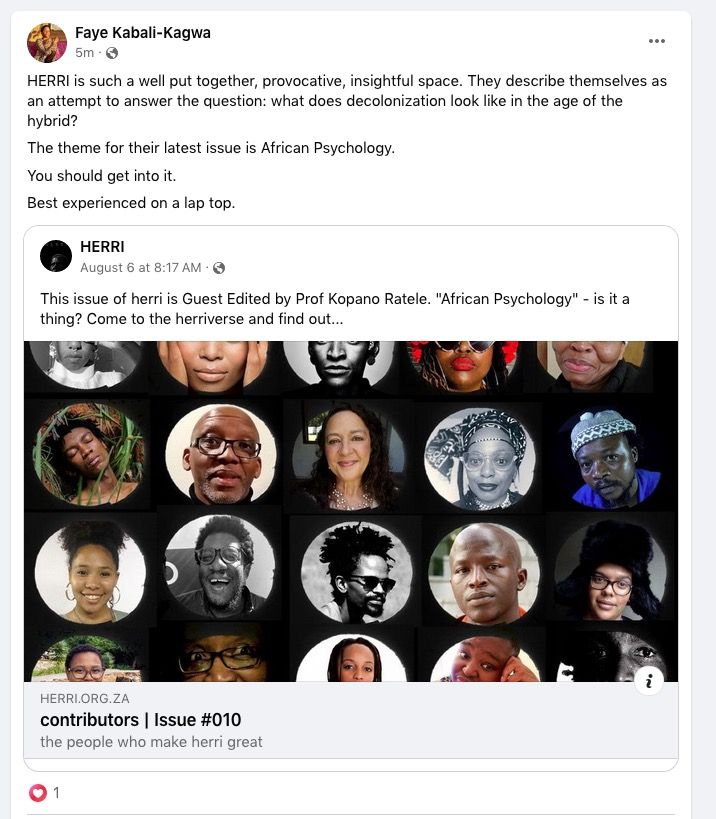The image size is (716, 819).
Task: Open Faye Kabali-Kagwa's profile name link
Action: (x=143, y=33)
